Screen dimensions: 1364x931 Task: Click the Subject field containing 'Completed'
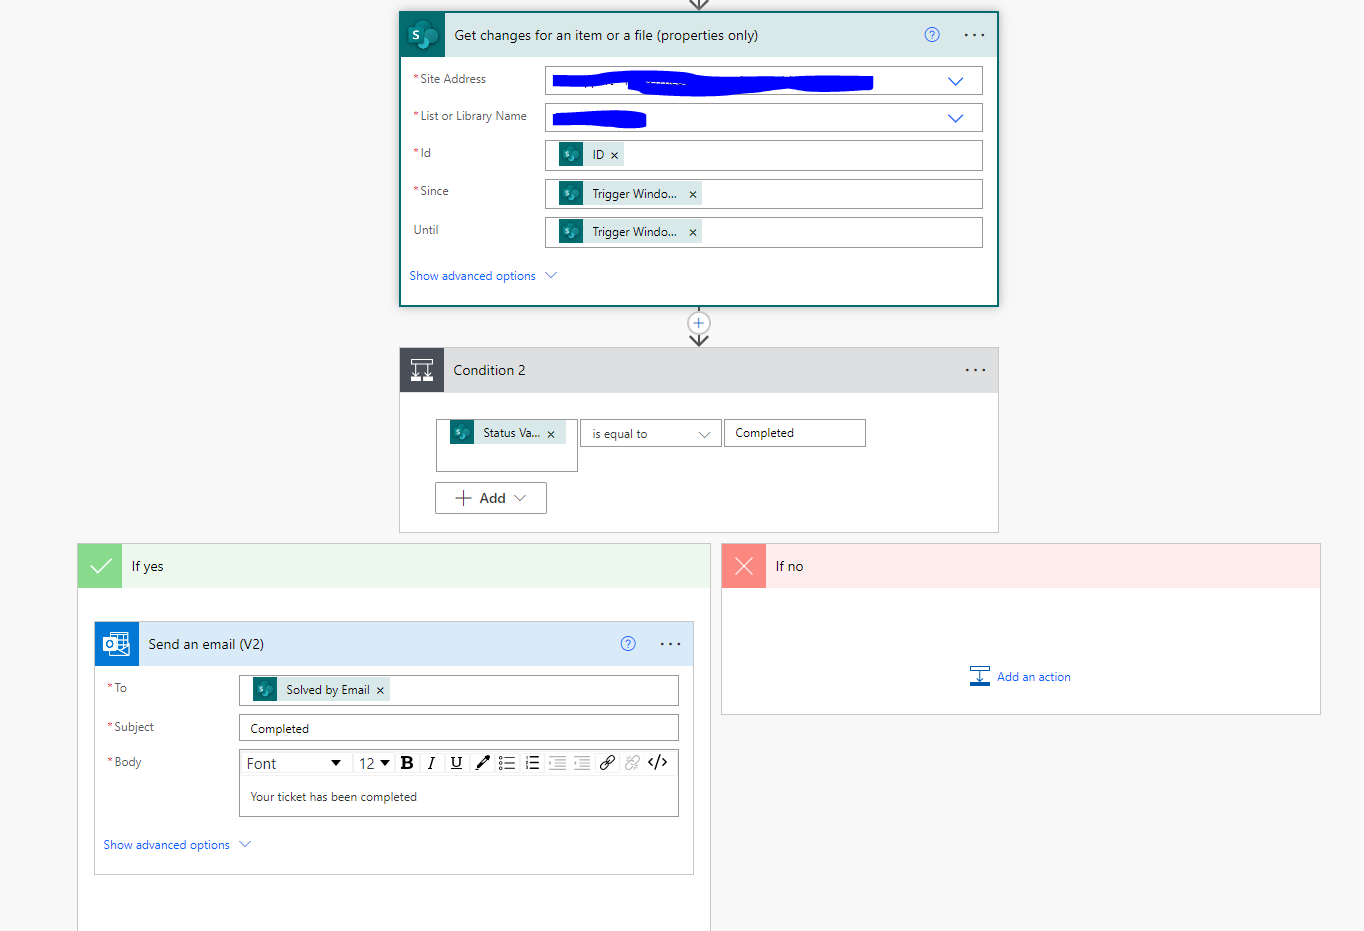click(458, 727)
